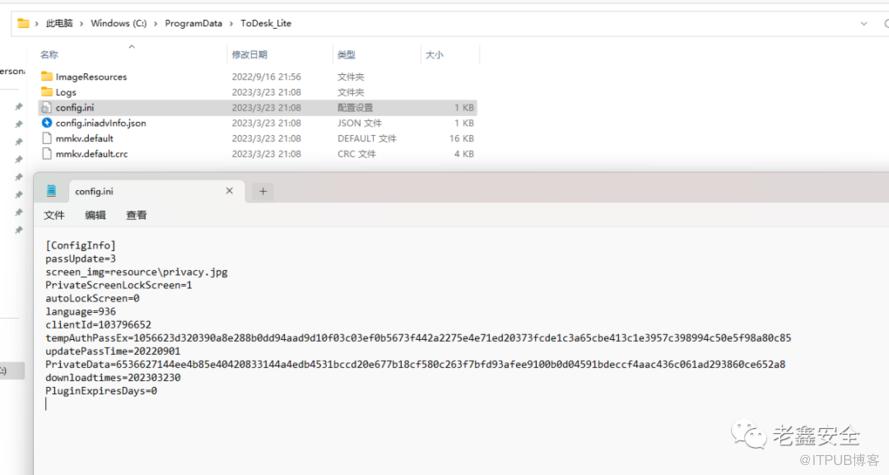889x475 pixels.
Task: Click DEFAULT 文件 type cell
Action: coord(367,138)
